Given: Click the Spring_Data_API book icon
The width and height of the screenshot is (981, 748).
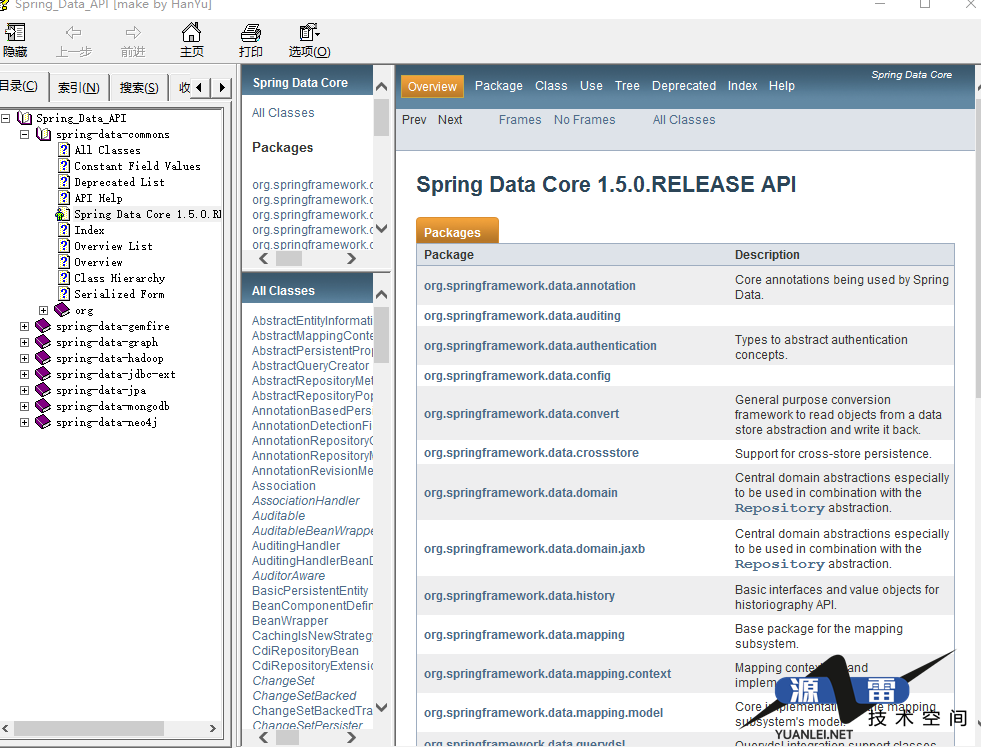Looking at the screenshot, I should [x=24, y=118].
